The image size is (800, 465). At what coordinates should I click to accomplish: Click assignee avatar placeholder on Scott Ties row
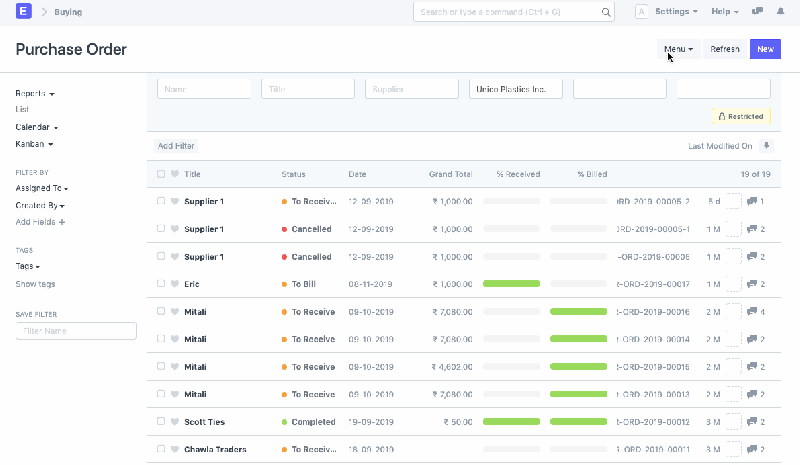pos(733,422)
